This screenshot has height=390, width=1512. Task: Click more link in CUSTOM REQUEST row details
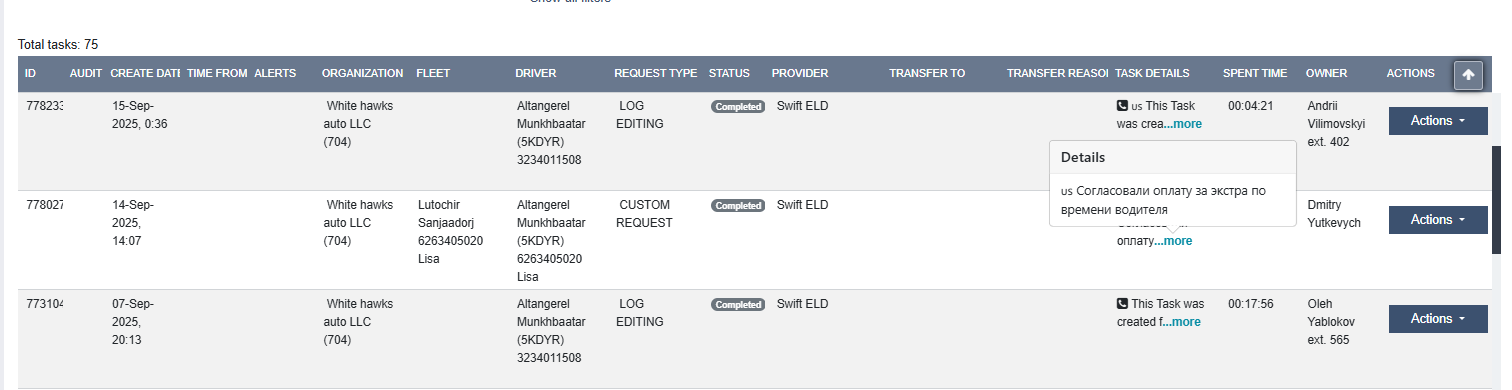[1173, 241]
